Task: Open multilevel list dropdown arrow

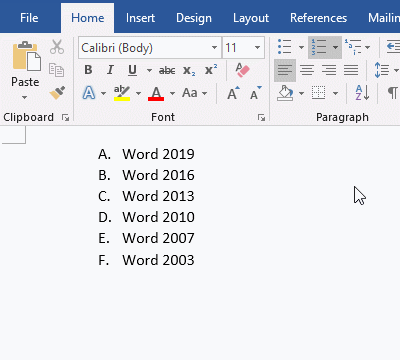Action: (368, 47)
